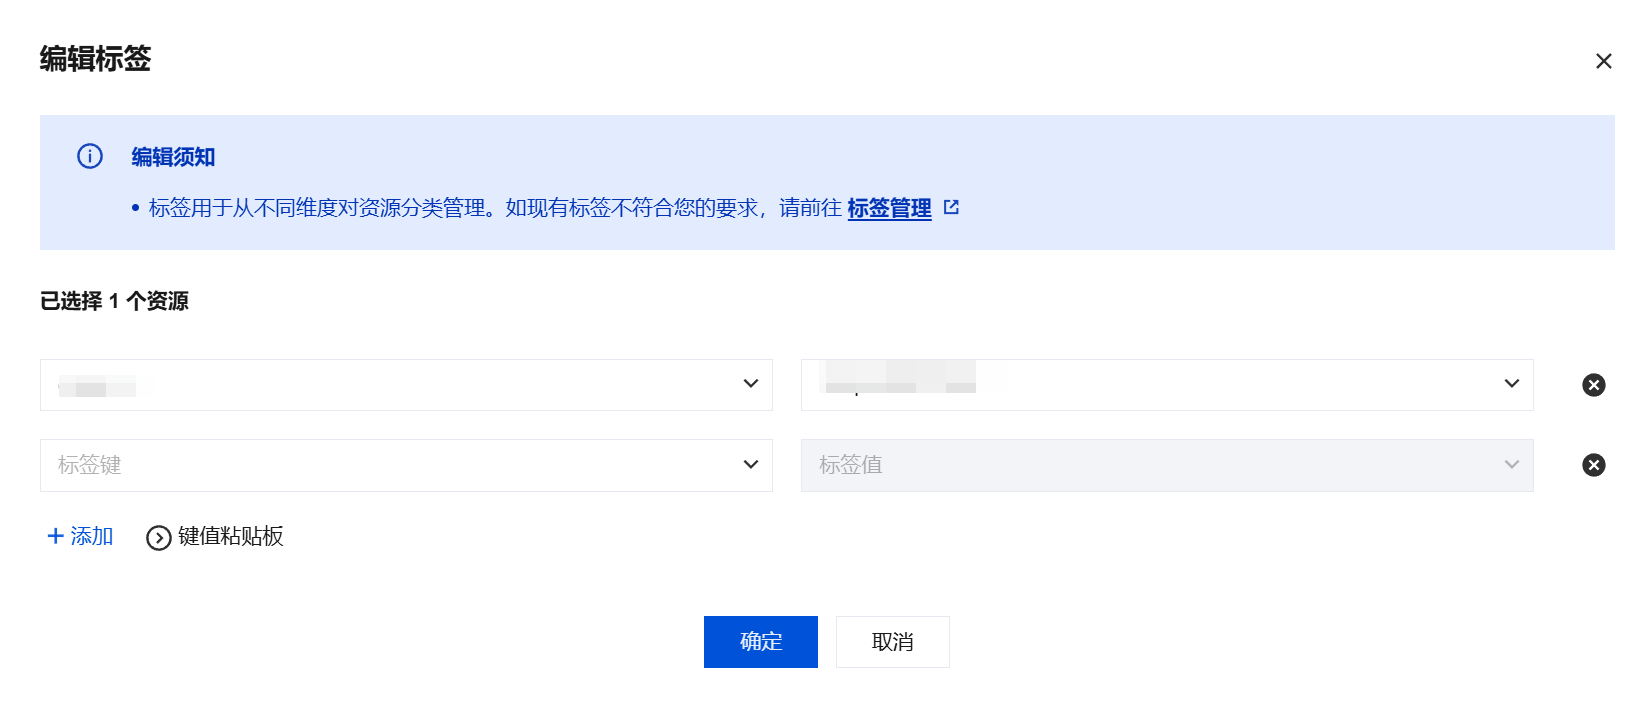This screenshot has height=708, width=1649.
Task: Open the first row's tag key selector
Action: tap(406, 385)
